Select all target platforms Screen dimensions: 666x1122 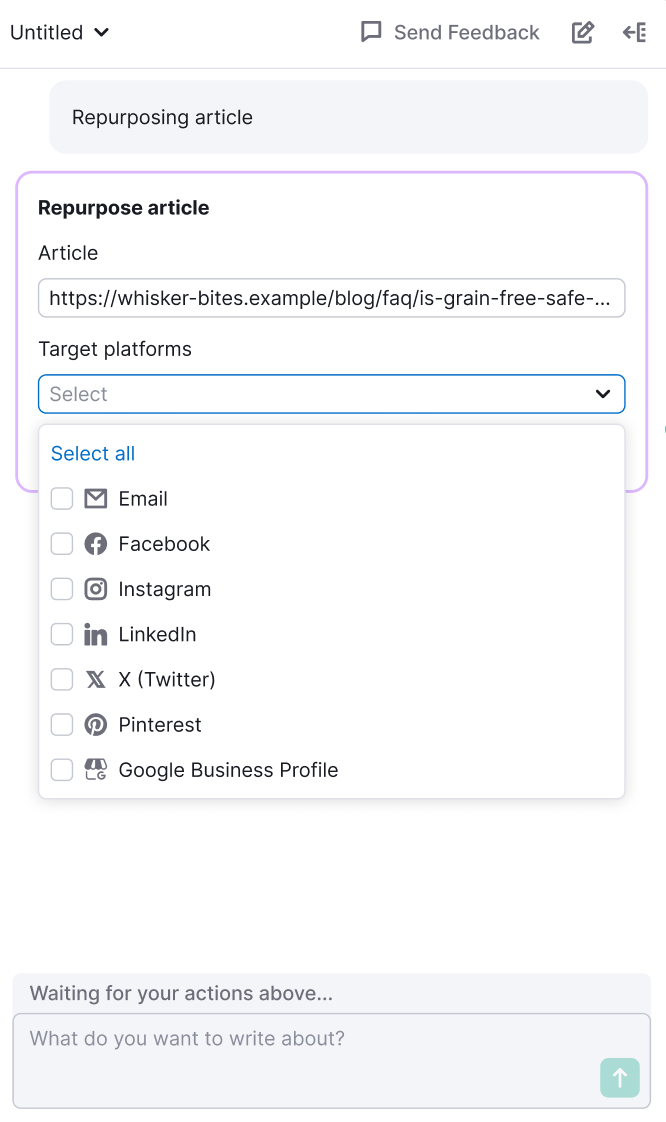pos(93,453)
